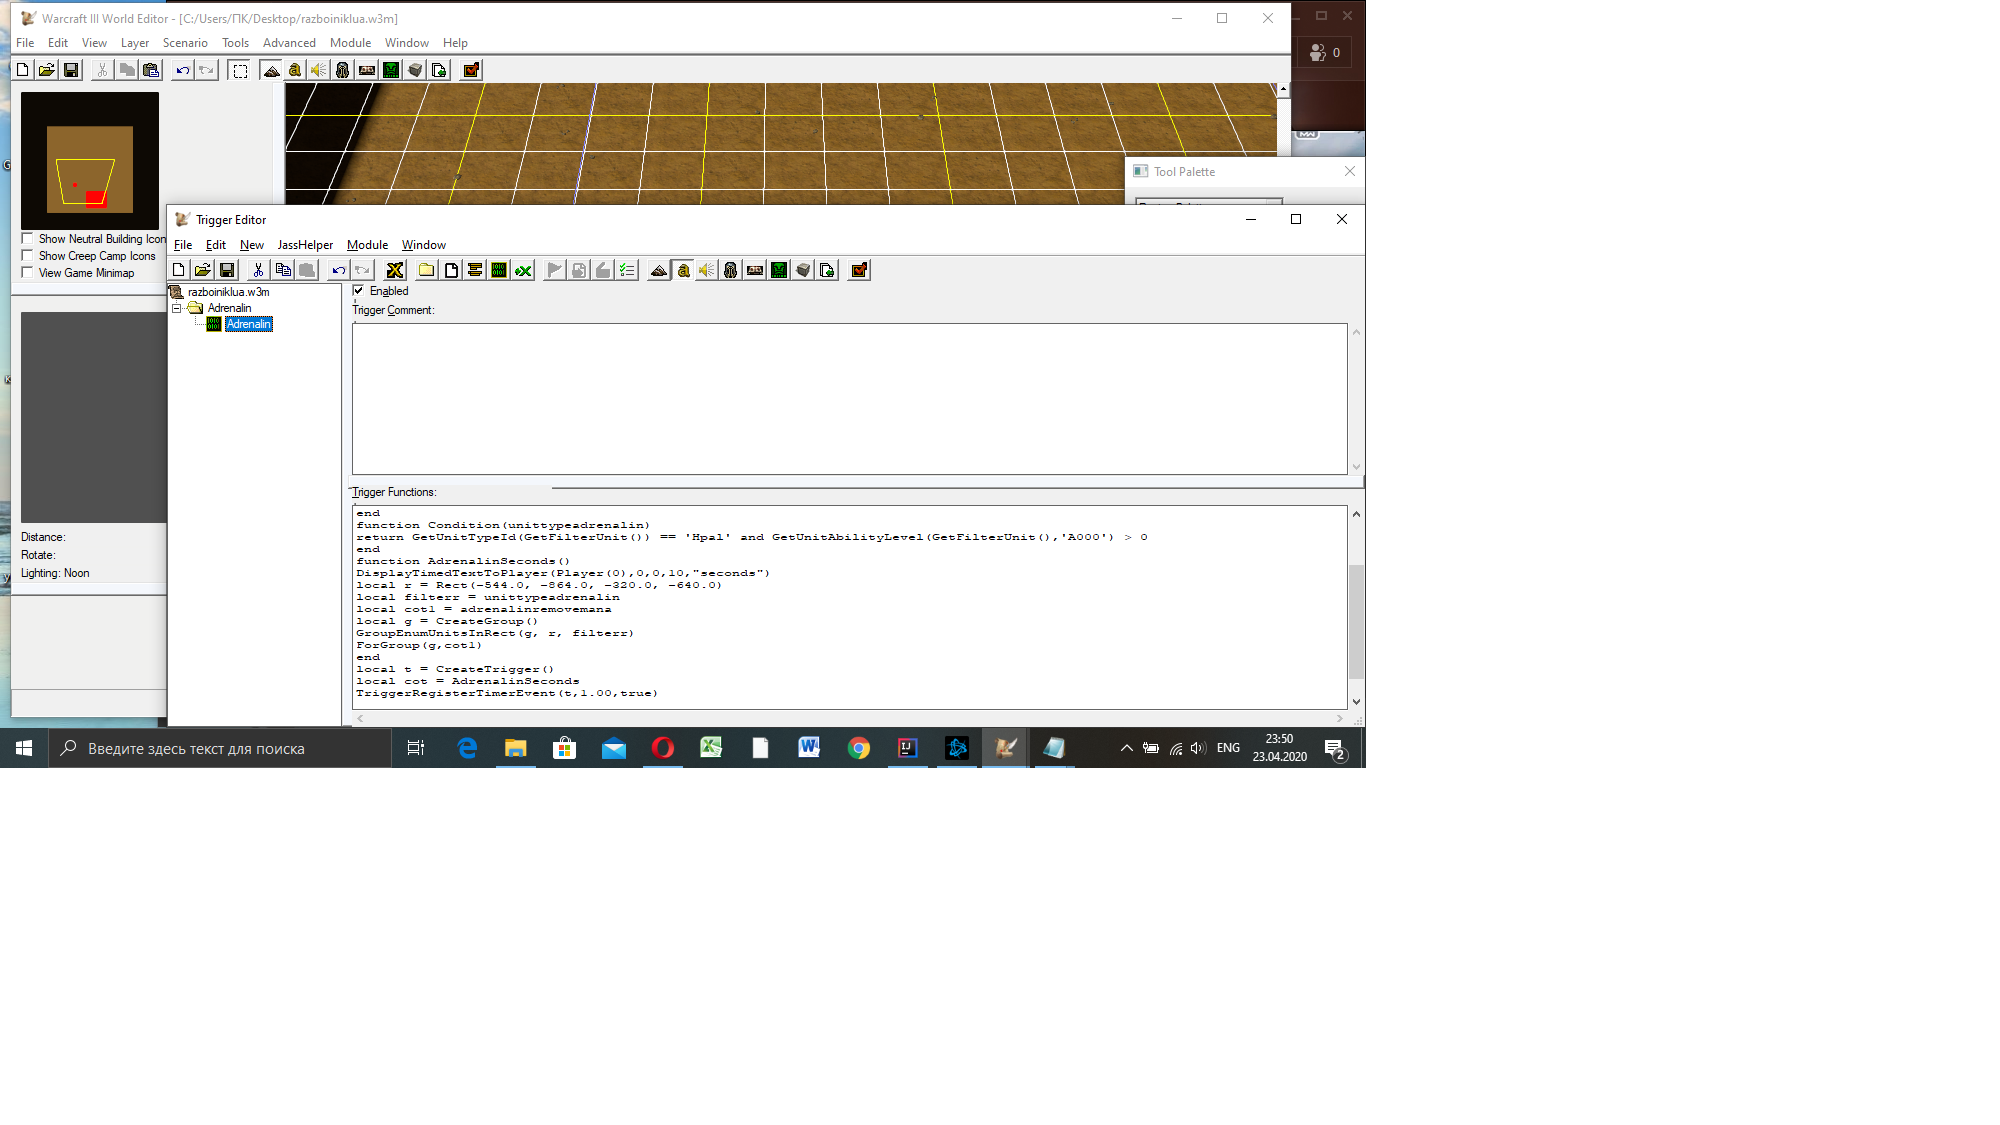Click scroll down arrow of Trigger Functions box

click(1356, 702)
